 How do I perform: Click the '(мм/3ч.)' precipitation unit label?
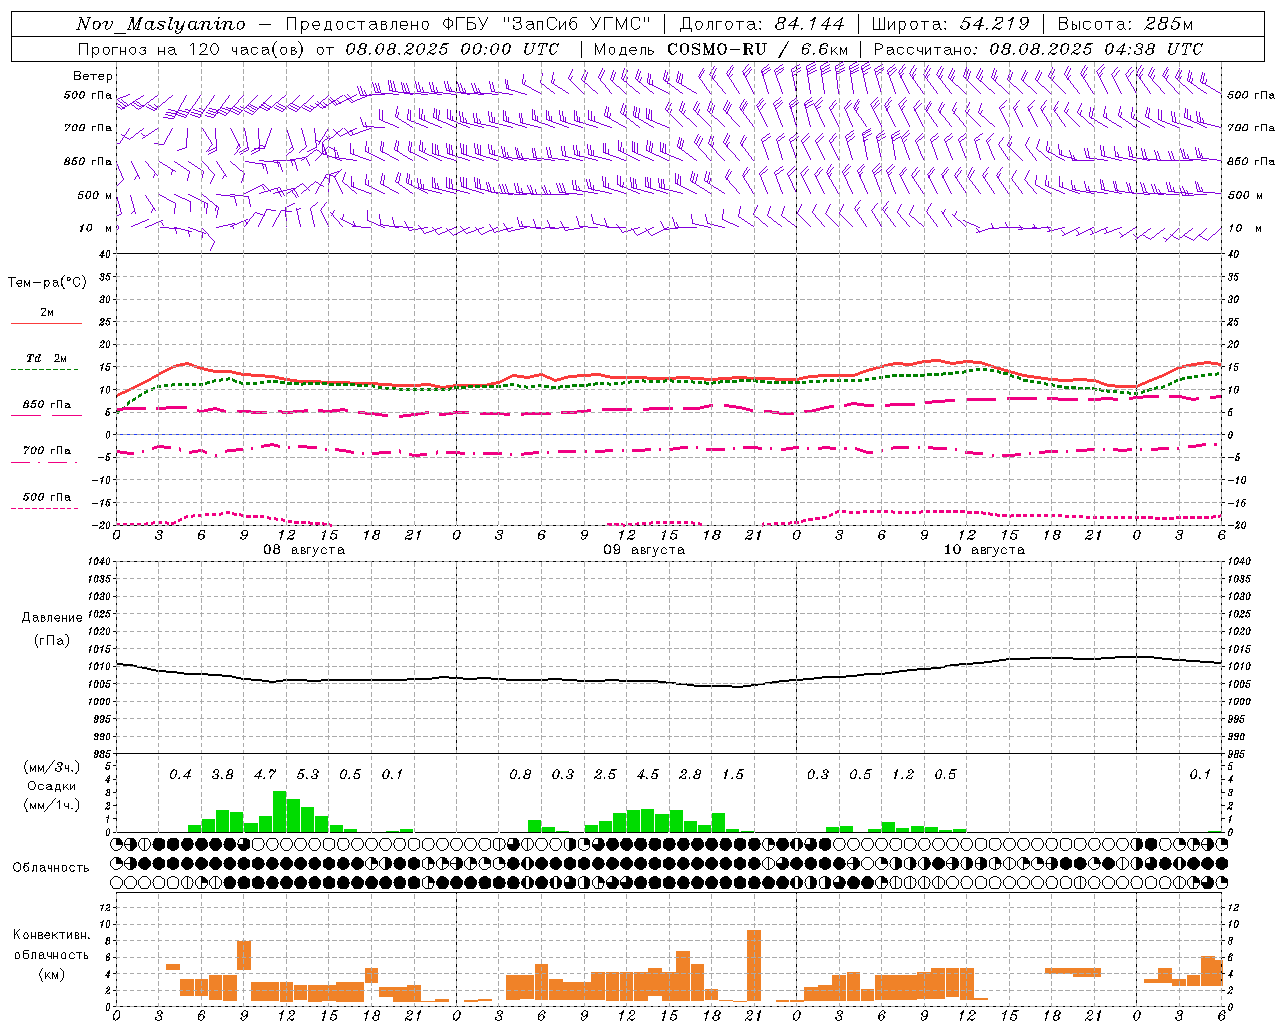click(x=52, y=767)
